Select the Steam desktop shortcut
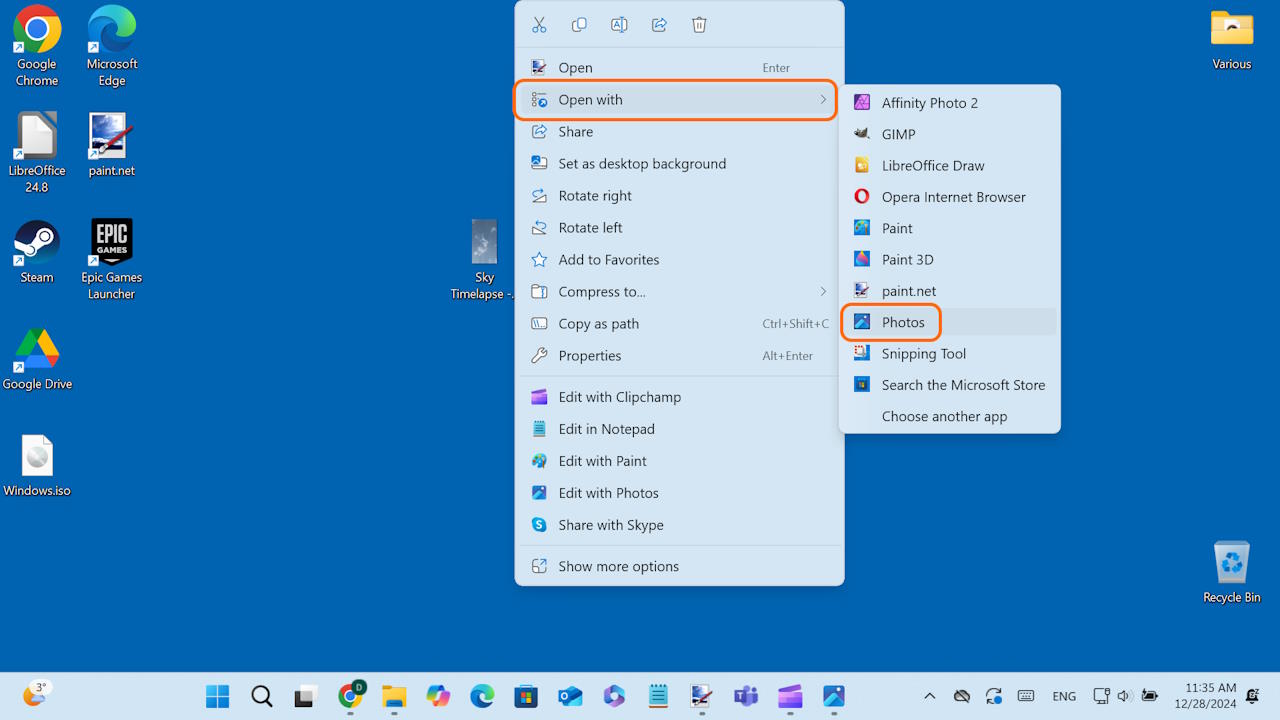Viewport: 1280px width, 720px height. tap(37, 251)
